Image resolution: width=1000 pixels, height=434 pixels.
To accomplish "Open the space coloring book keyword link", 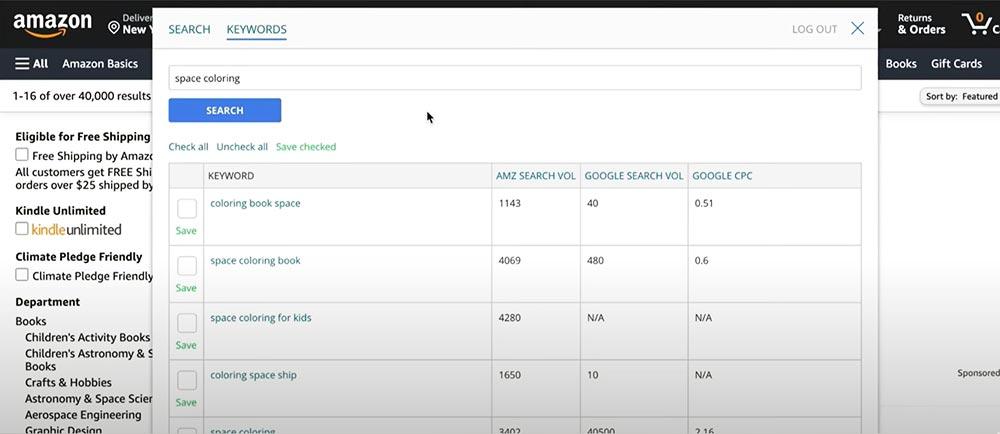I will tap(255, 261).
